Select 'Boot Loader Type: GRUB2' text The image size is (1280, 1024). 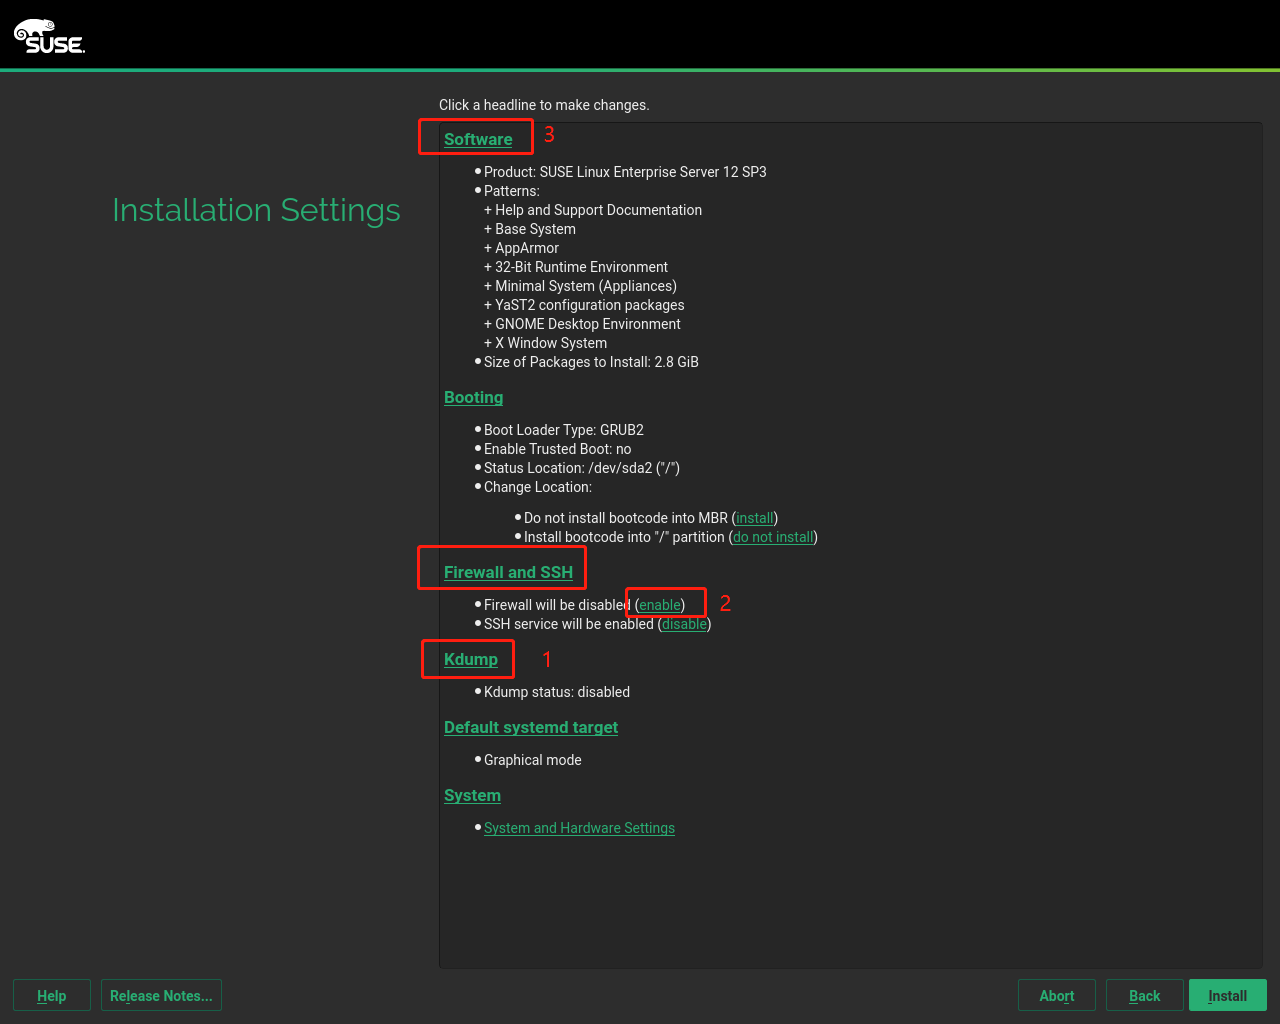(x=564, y=430)
